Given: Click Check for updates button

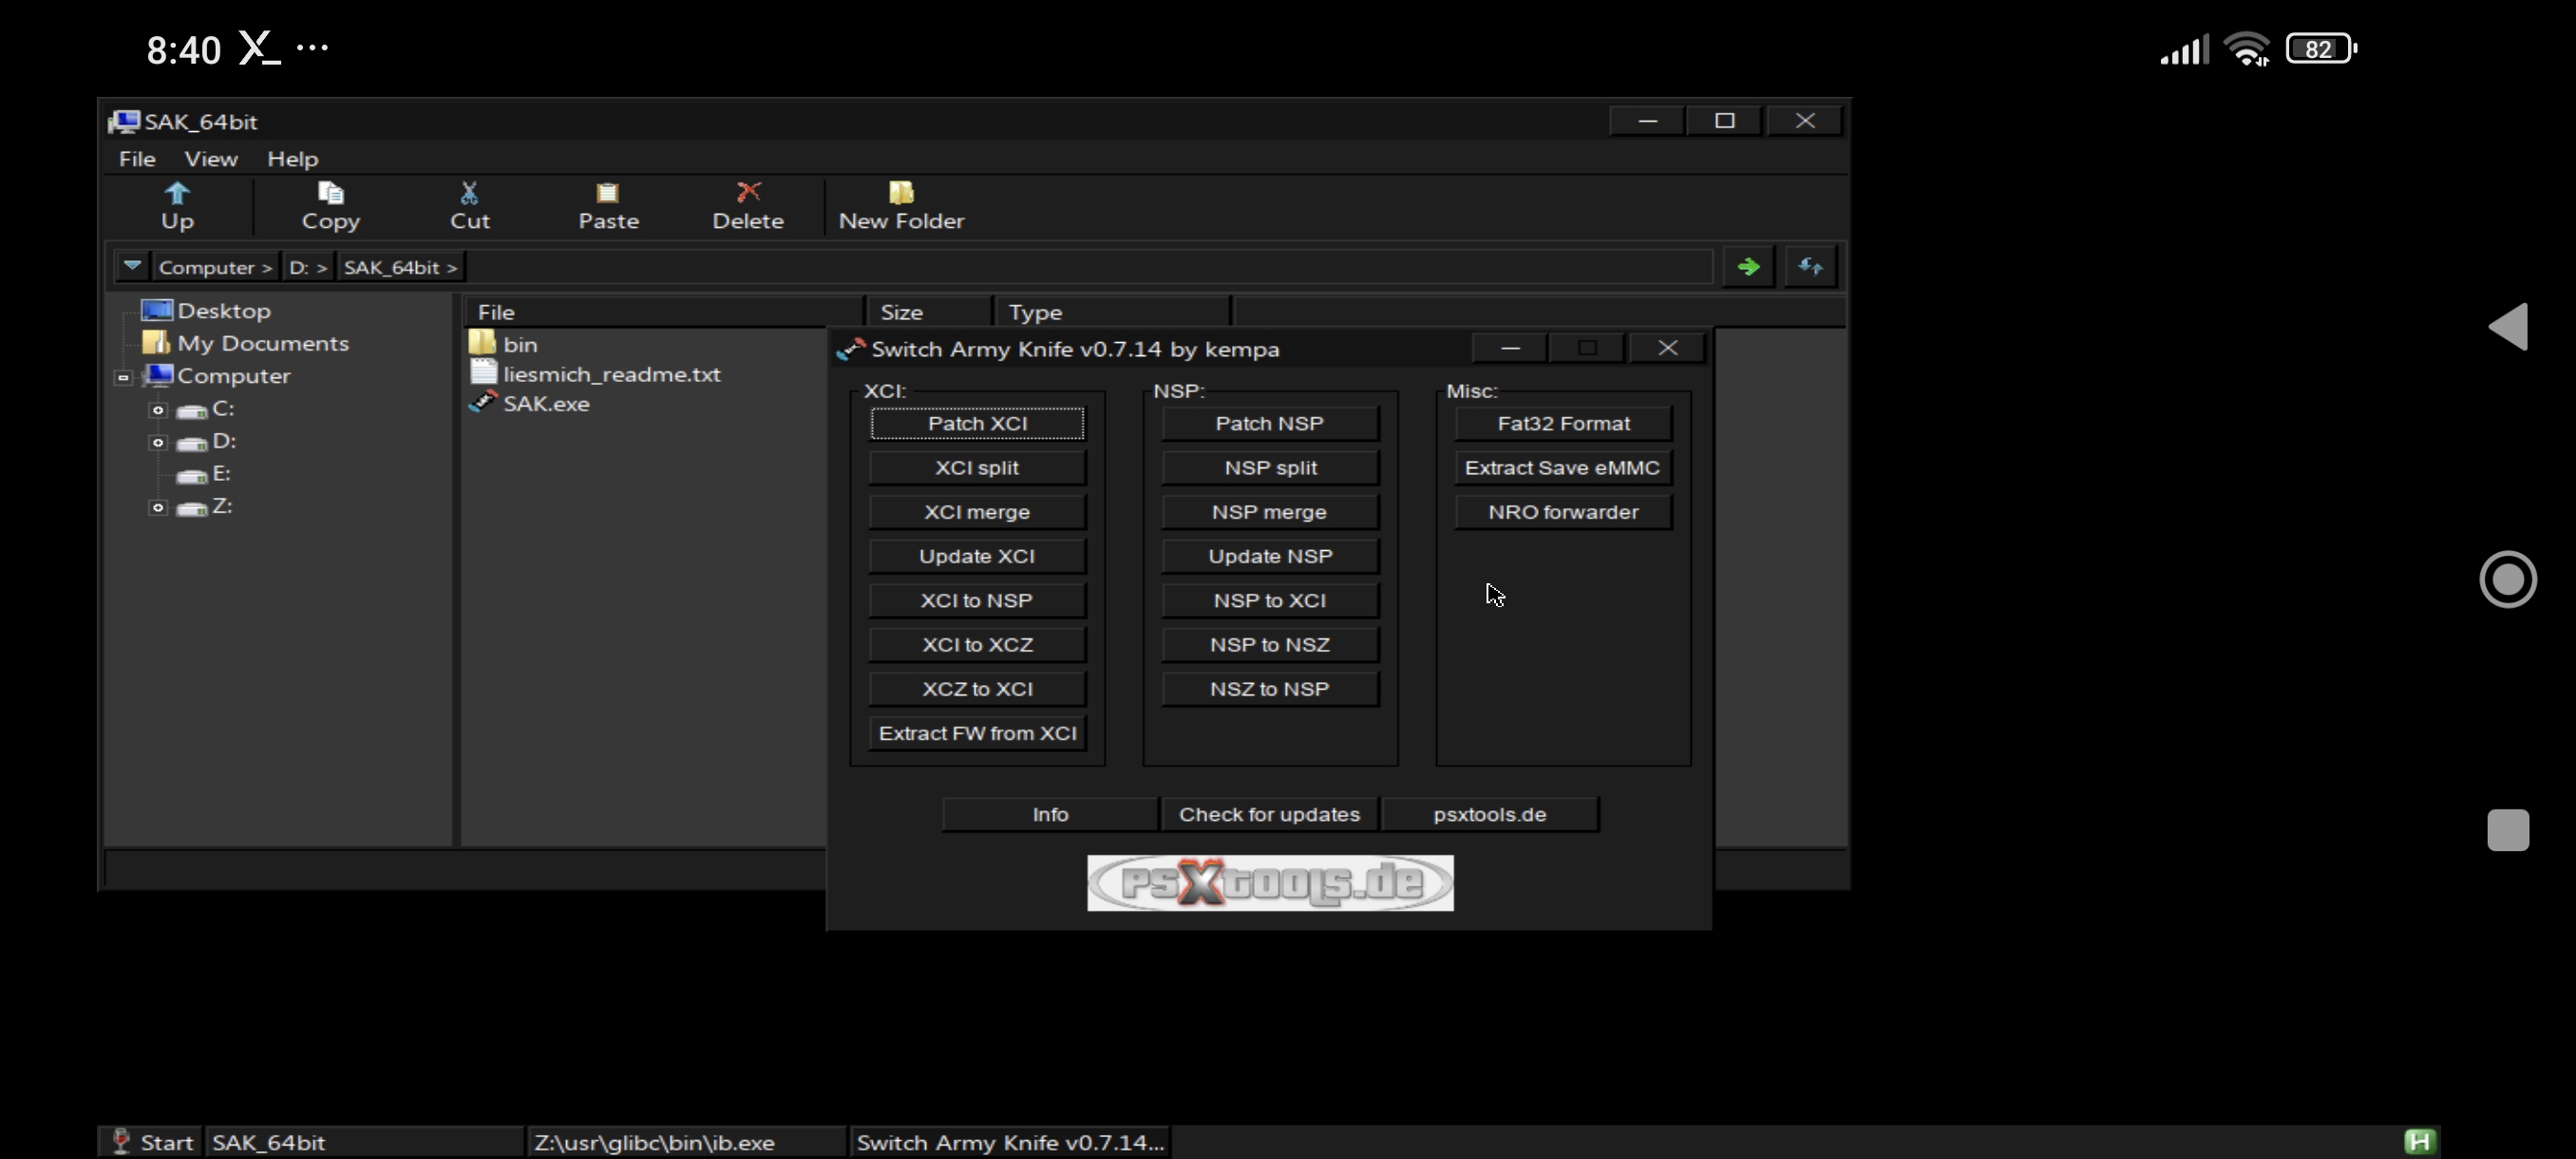Looking at the screenshot, I should [1269, 815].
